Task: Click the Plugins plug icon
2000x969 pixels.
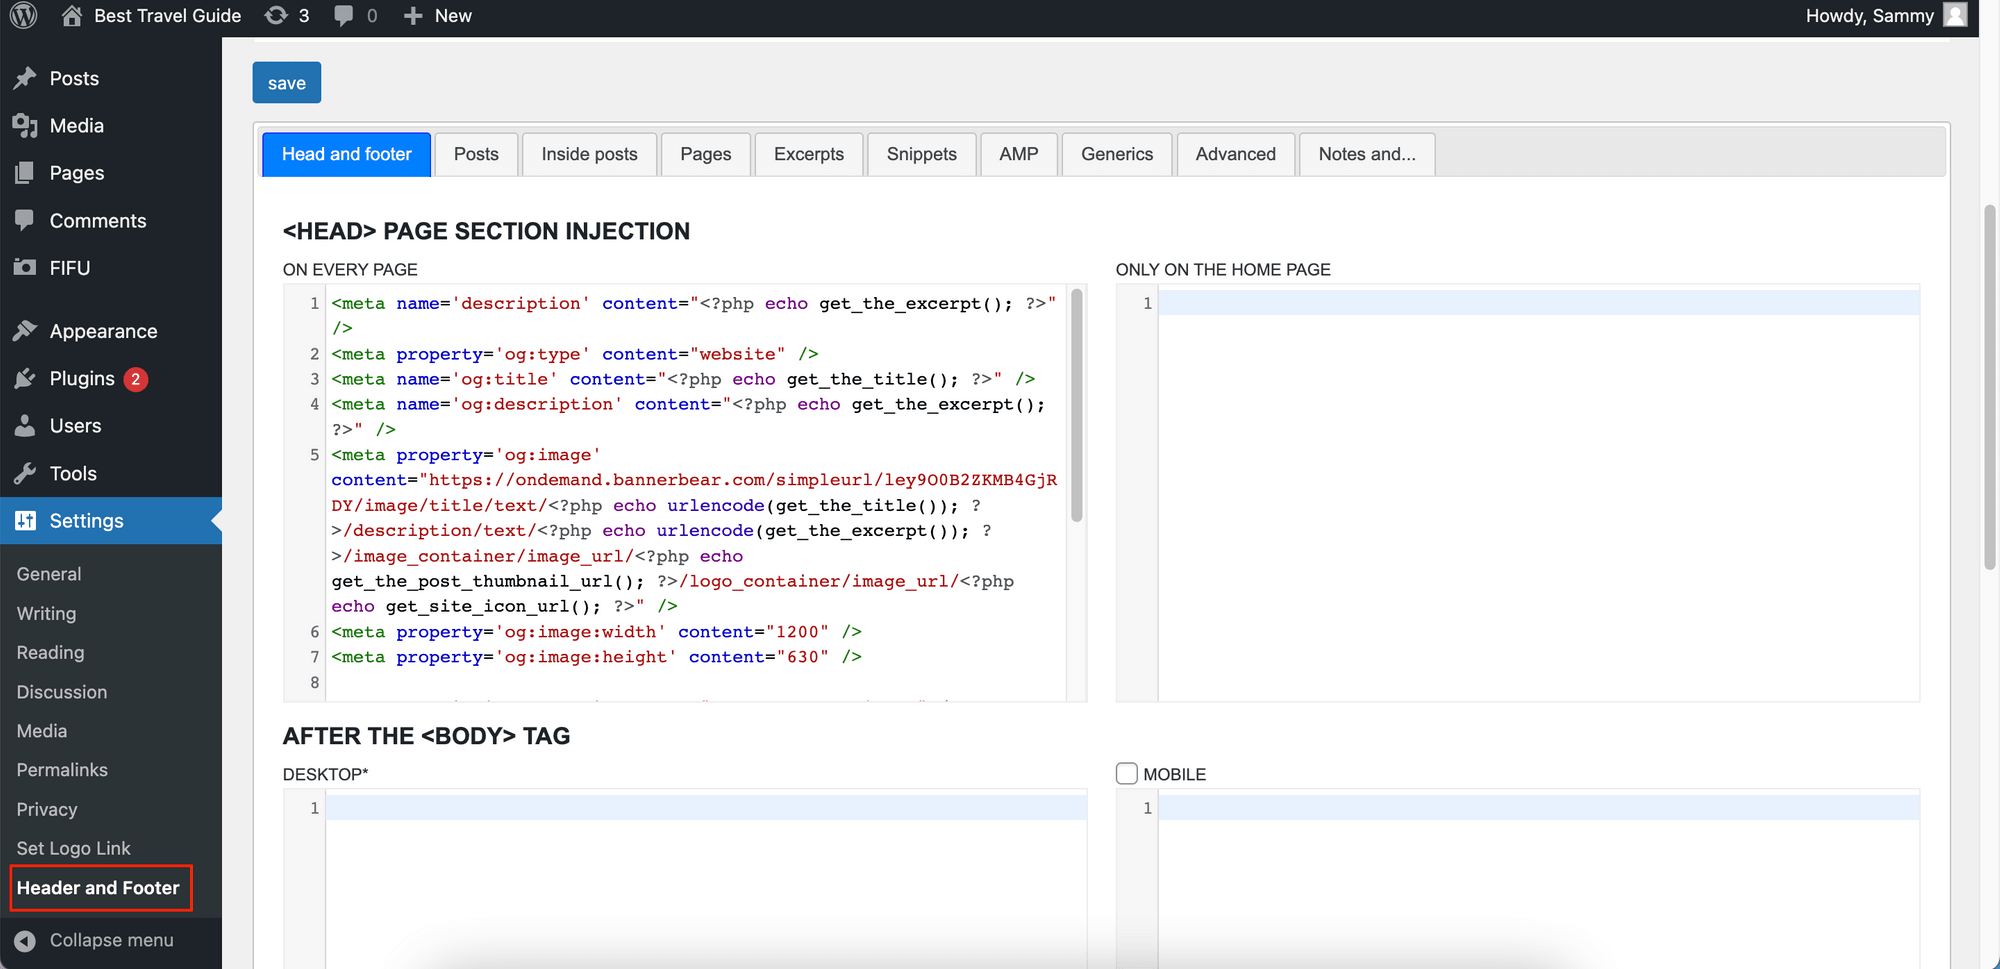Action: 26,378
